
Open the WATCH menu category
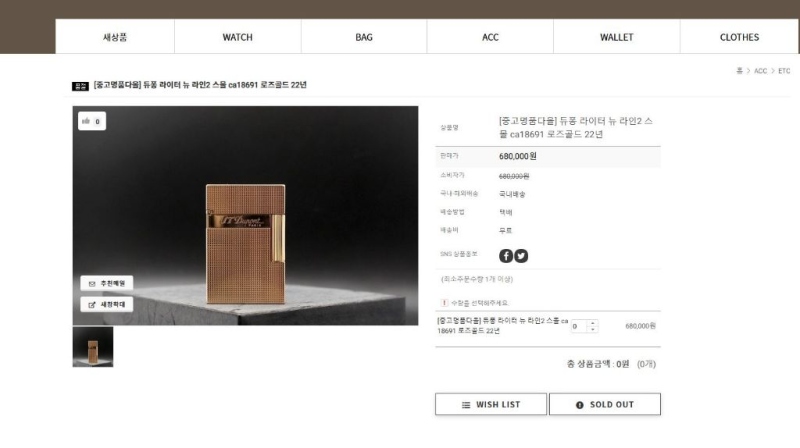238,37
